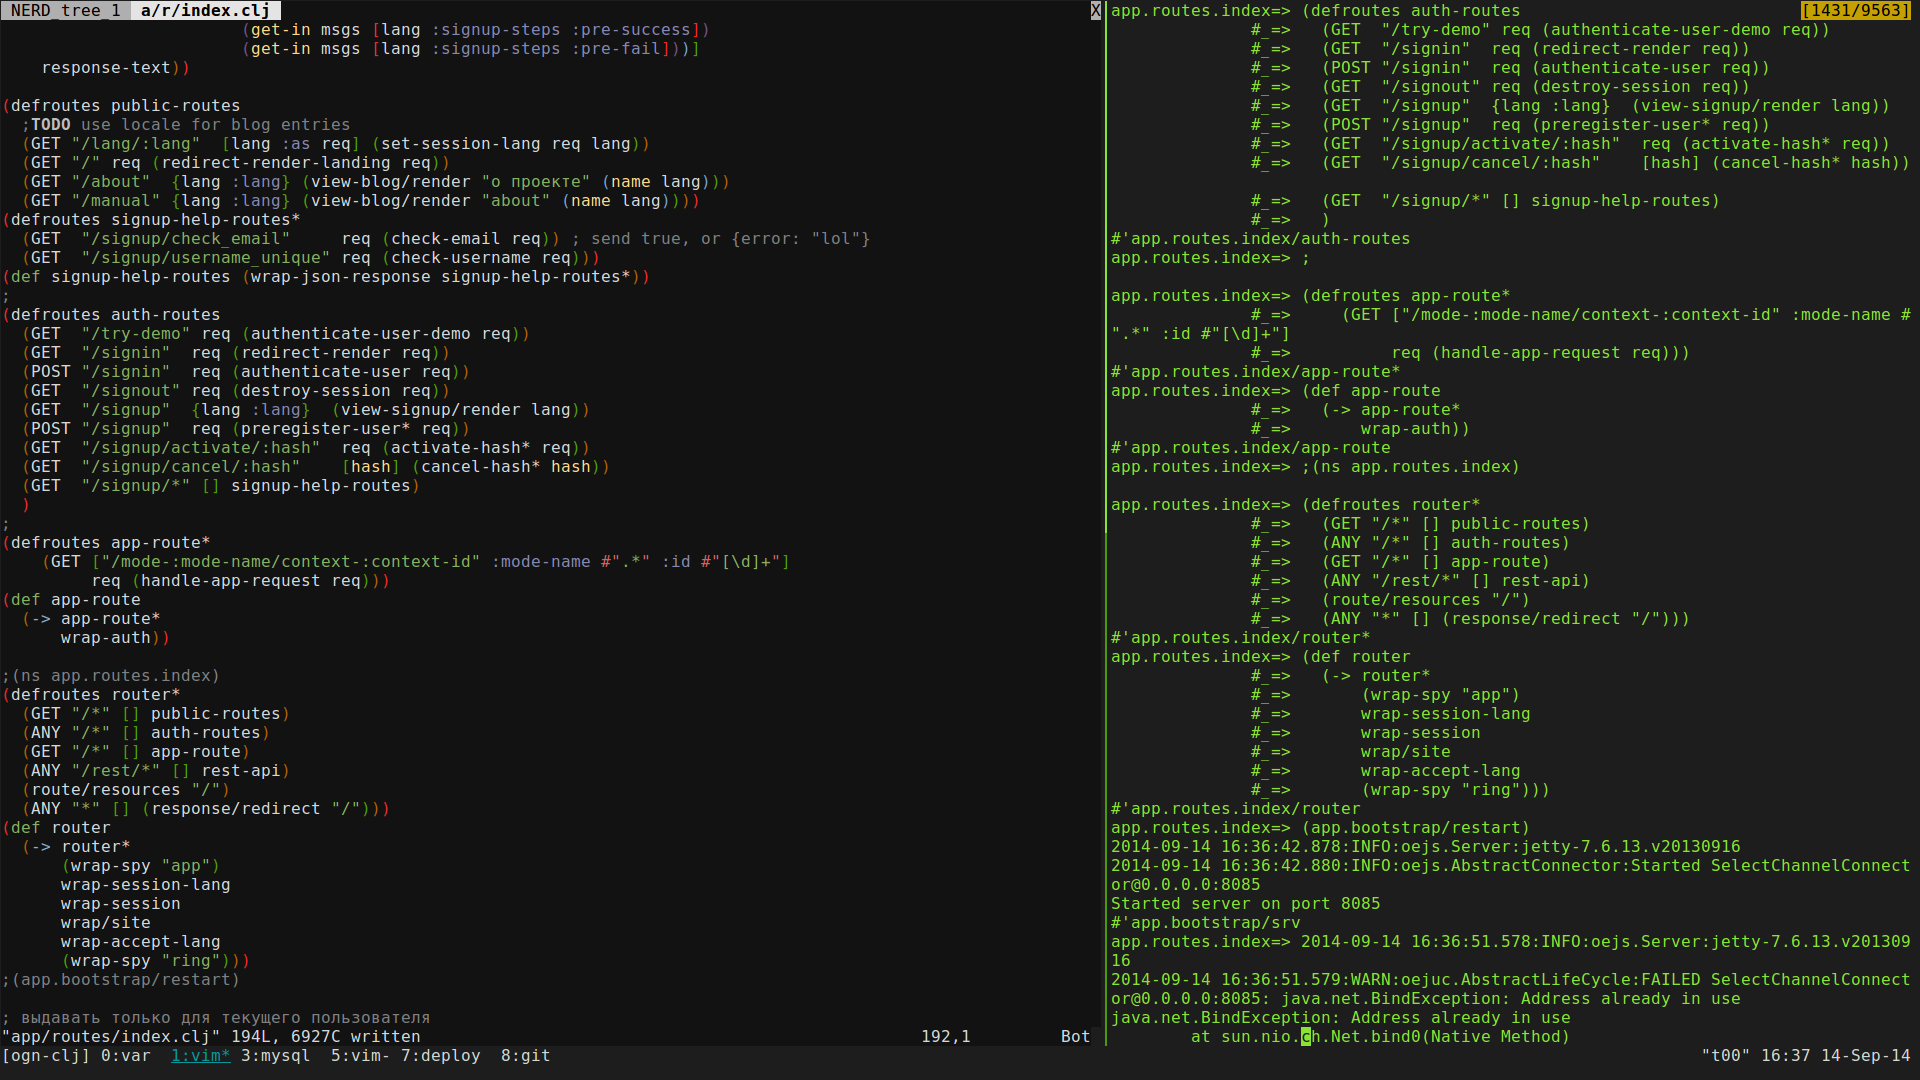Screen dimensions: 1920x1080
Task: Open tmux window 7:deploy
Action: (440, 1056)
